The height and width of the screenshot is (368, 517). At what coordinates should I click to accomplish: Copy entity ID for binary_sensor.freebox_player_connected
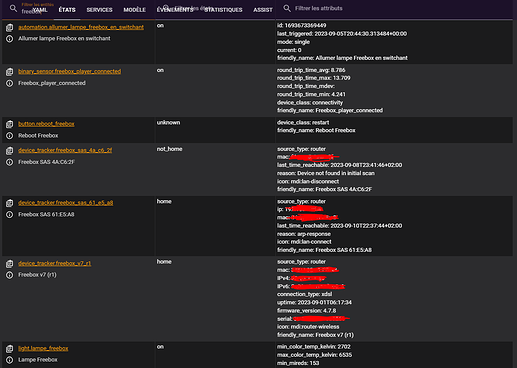(9, 72)
